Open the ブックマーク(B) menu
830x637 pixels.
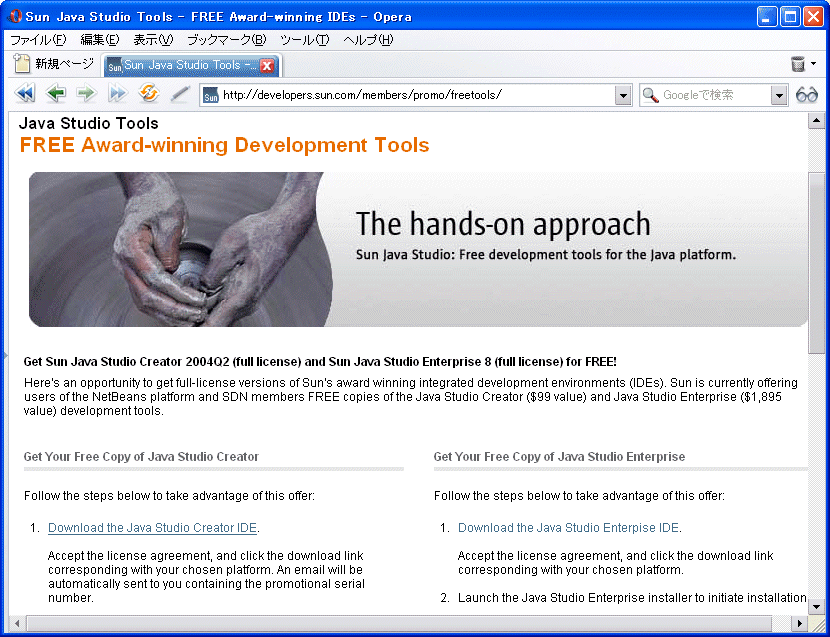click(226, 40)
